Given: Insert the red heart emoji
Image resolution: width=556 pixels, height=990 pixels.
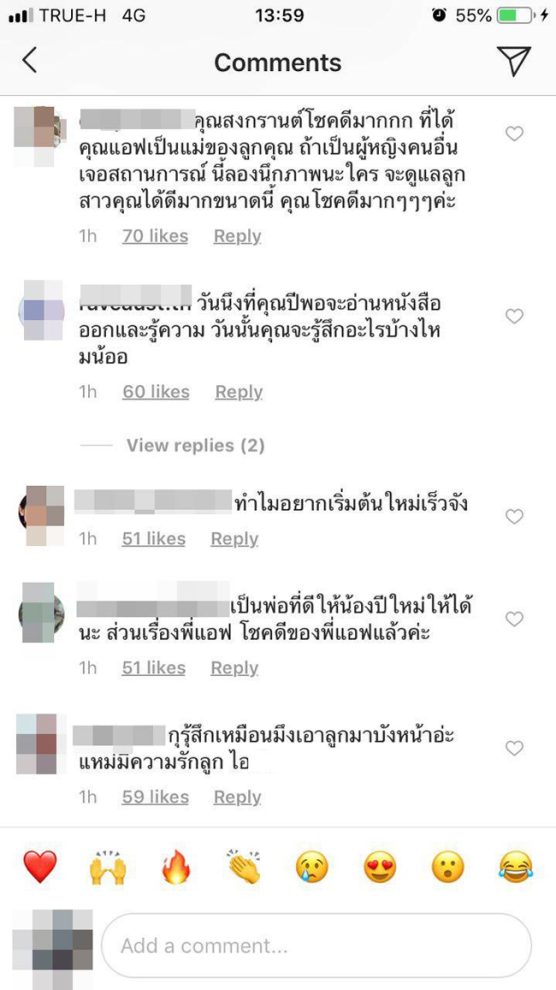Looking at the screenshot, I should tap(40, 866).
